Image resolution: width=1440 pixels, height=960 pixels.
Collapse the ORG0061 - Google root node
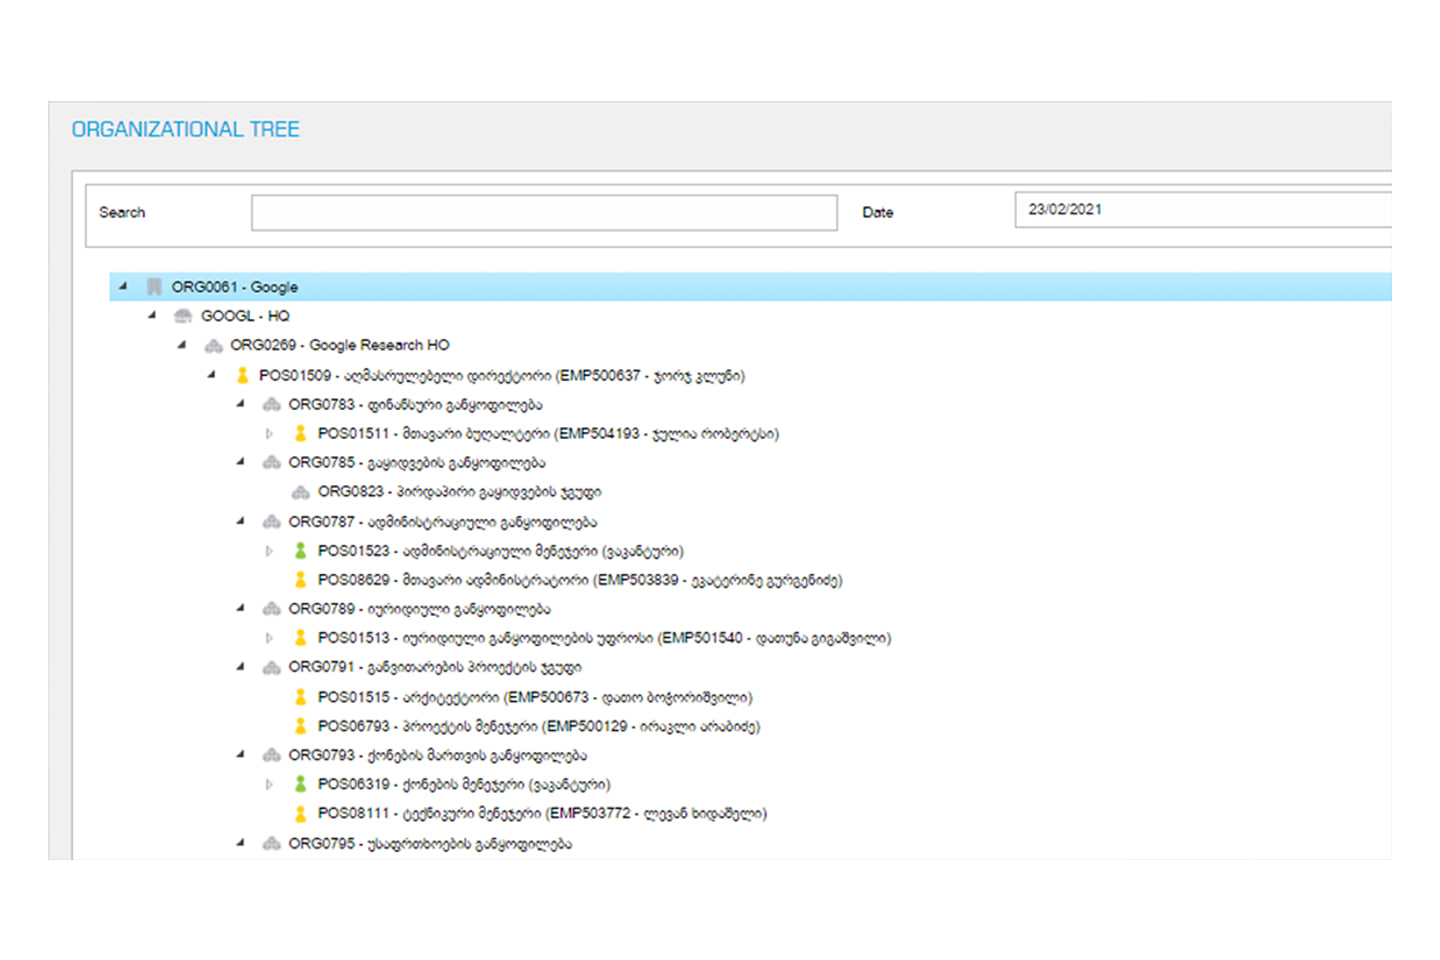[x=123, y=286]
